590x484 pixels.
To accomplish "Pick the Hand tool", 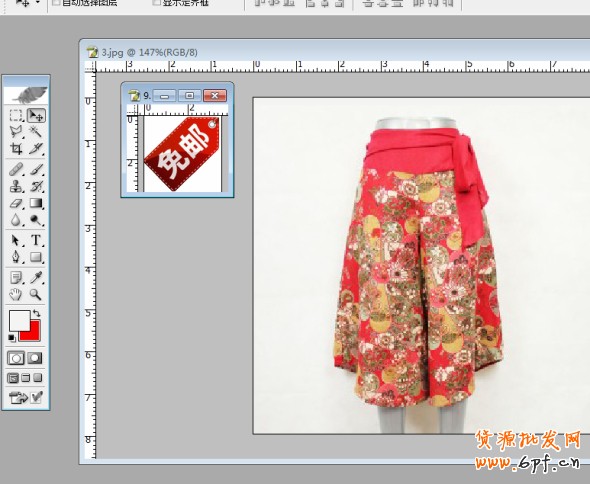I will pyautogui.click(x=16, y=294).
